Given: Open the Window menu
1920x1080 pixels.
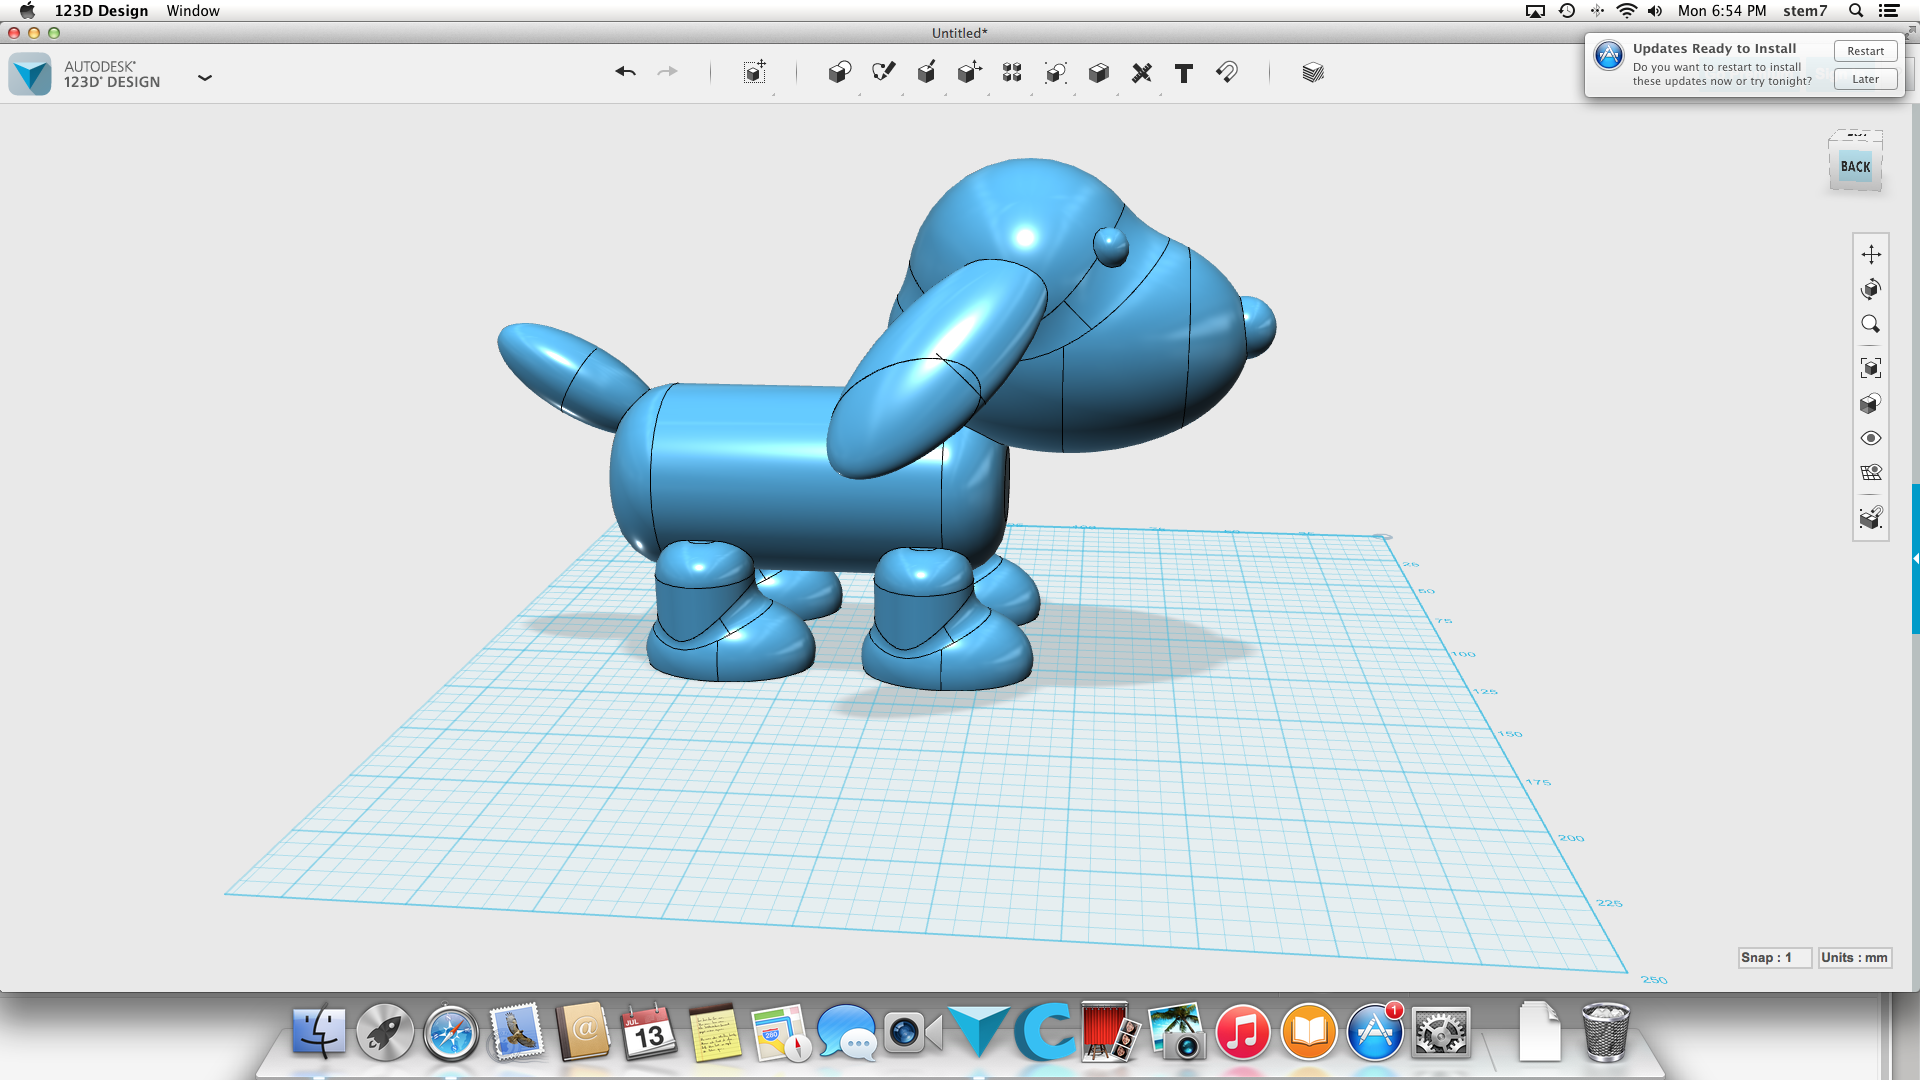Looking at the screenshot, I should click(x=193, y=11).
